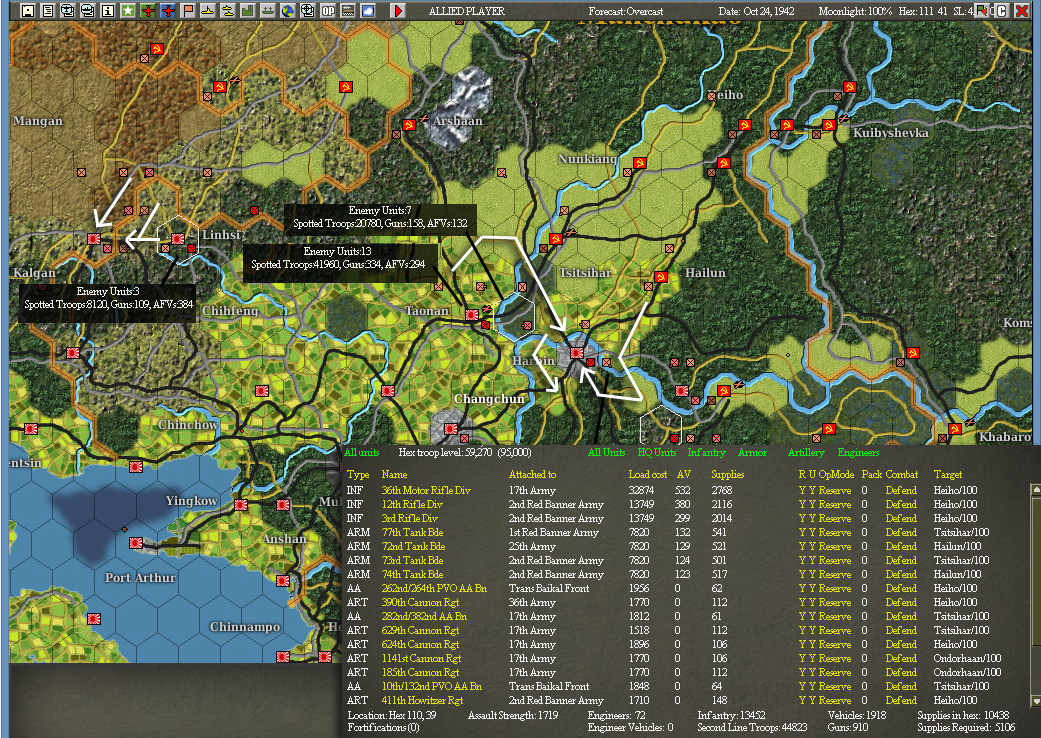The image size is (1041, 738).
Task: Sort list by AV column header
Action: point(684,475)
